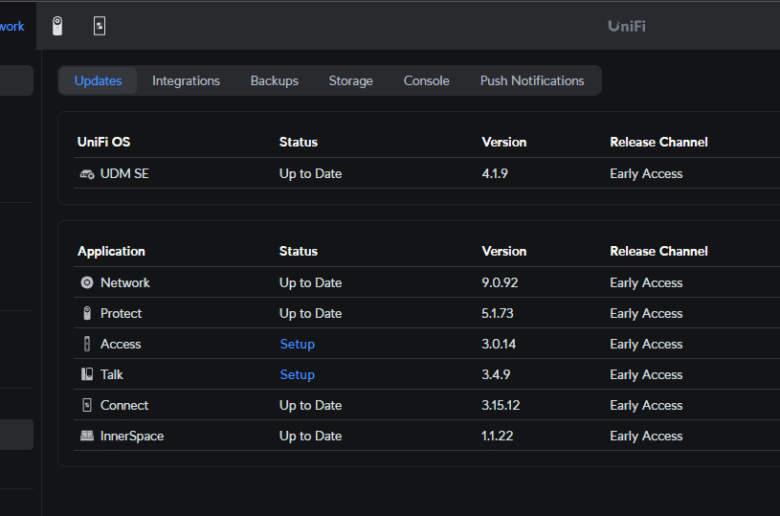Click Up to Date status for UDM SE
780x516 pixels.
pos(310,174)
